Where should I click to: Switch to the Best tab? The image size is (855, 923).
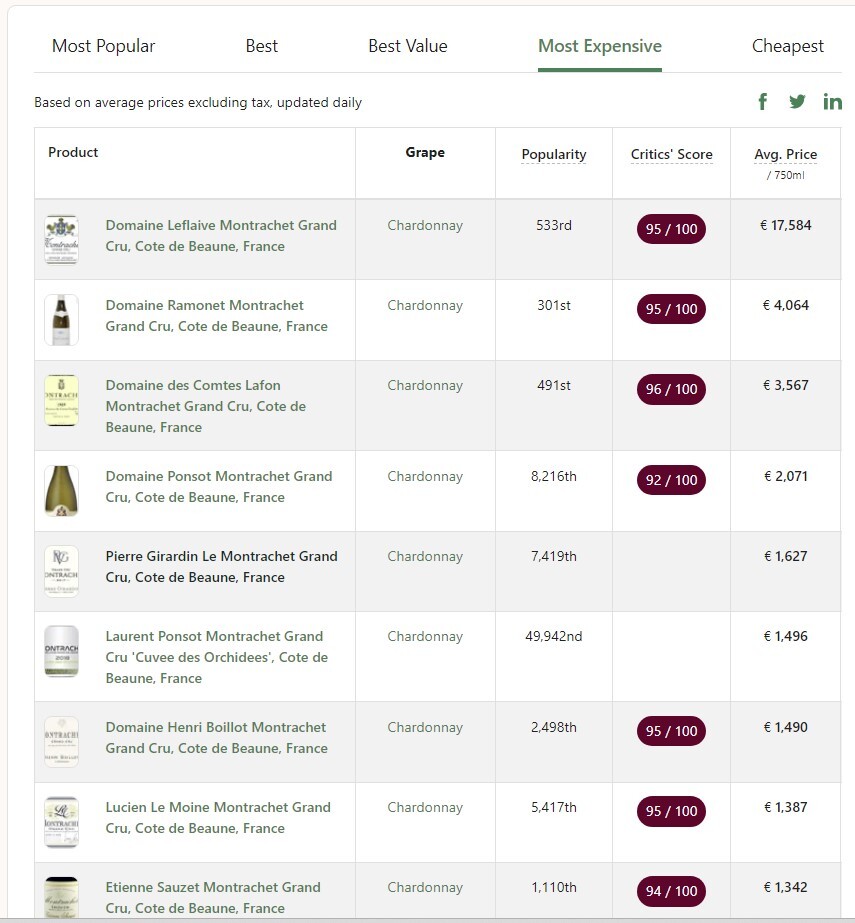click(262, 46)
